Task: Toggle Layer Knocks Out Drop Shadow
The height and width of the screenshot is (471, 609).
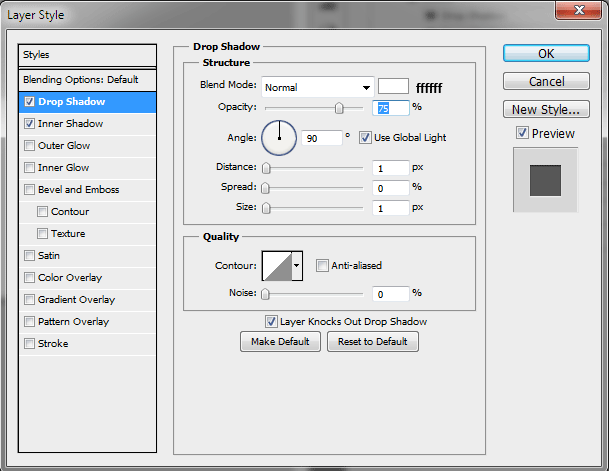Action: pos(271,321)
